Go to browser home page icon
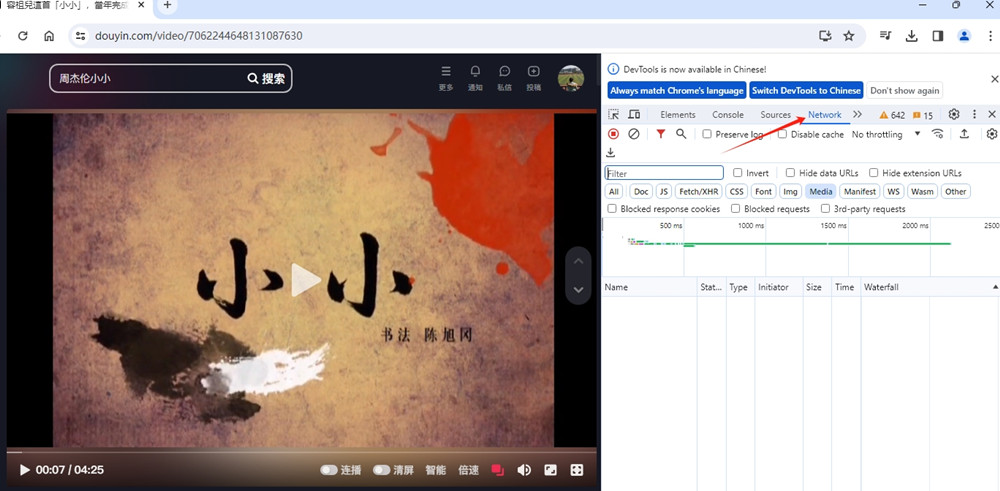The height and width of the screenshot is (491, 1000). click(49, 36)
